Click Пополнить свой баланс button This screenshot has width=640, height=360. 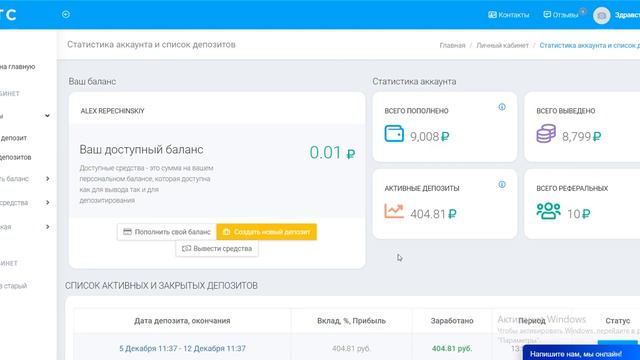coord(167,232)
